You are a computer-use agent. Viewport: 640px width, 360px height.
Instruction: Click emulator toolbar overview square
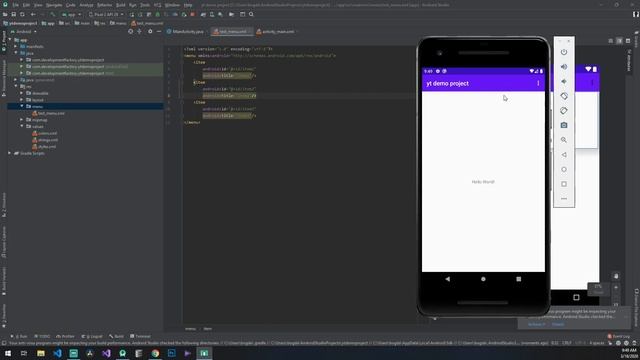564,184
